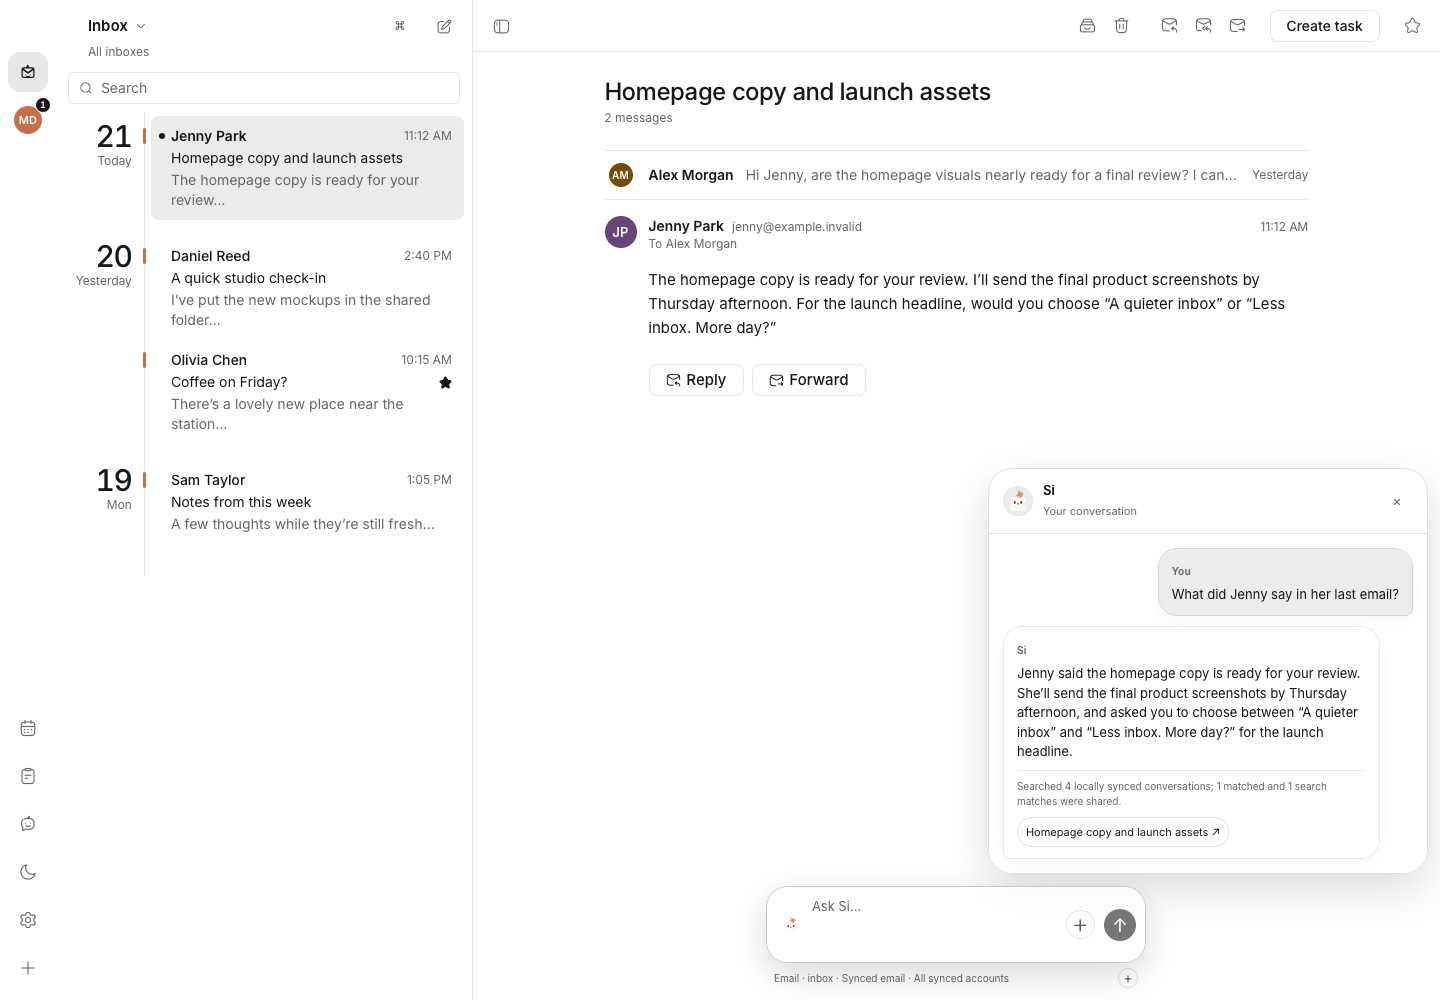Toggle dark mode with the moon icon
This screenshot has width=1440, height=1000.
pos(28,872)
